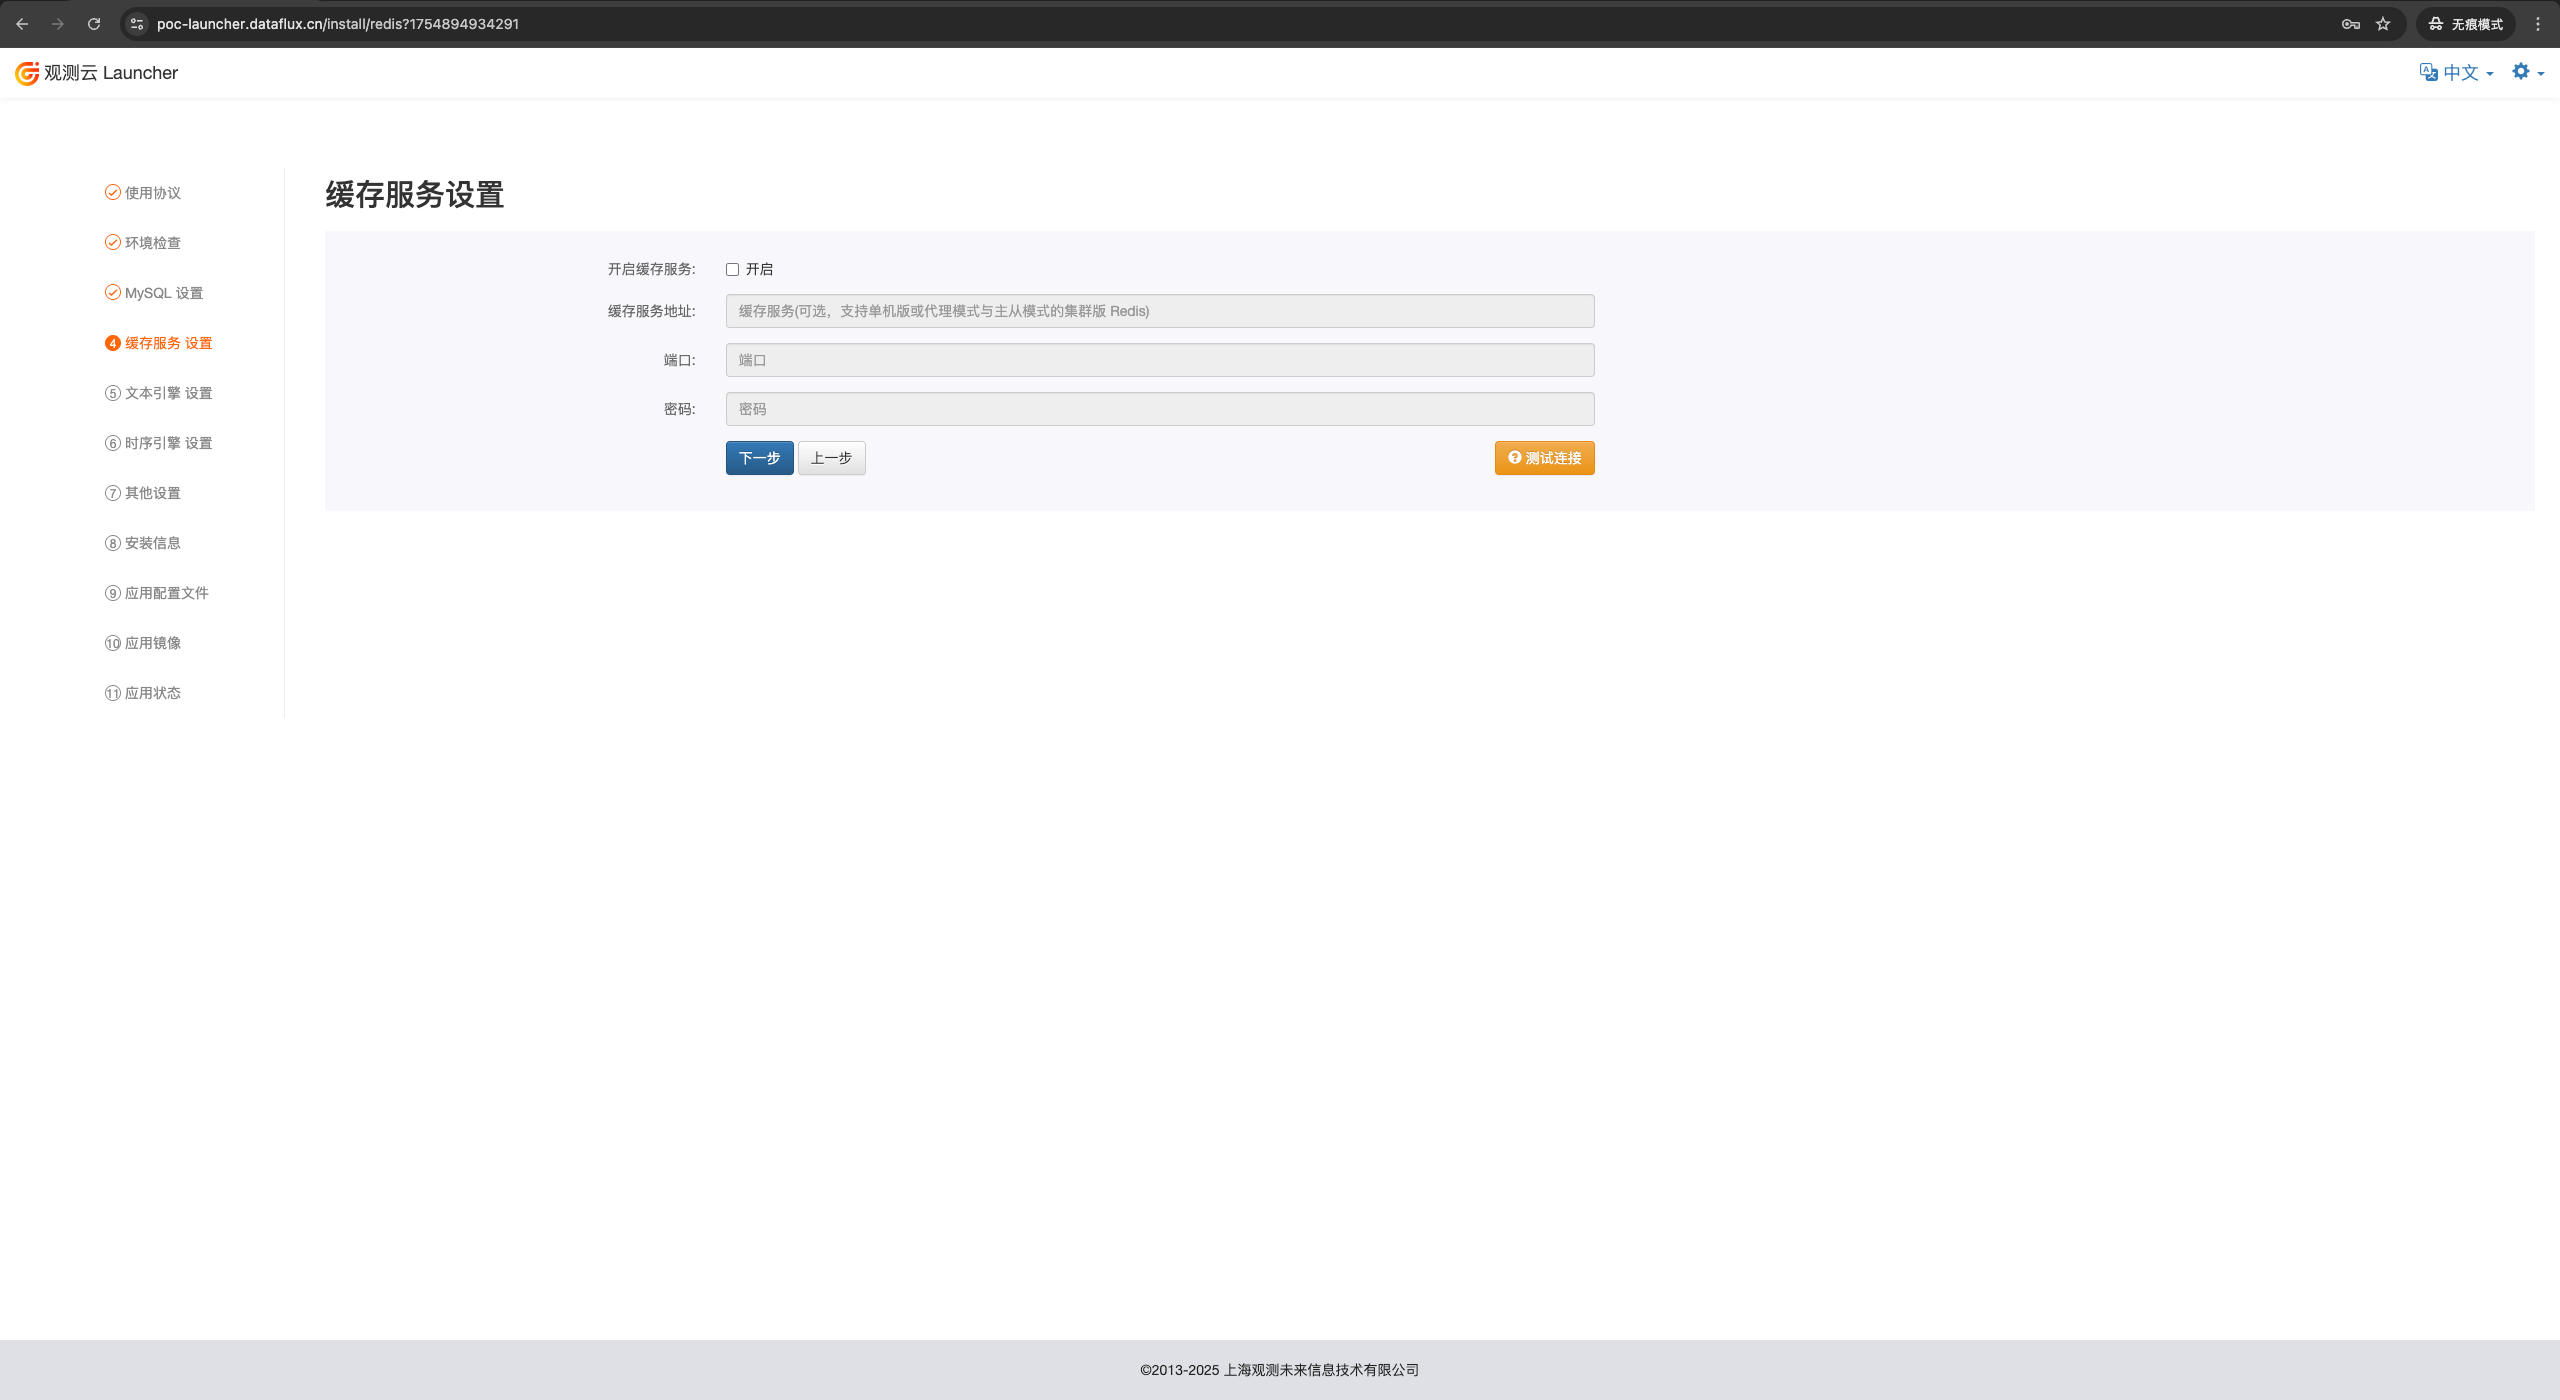Click the 端口 input field
Viewport: 2560px width, 1400px height.
pyautogui.click(x=1158, y=360)
